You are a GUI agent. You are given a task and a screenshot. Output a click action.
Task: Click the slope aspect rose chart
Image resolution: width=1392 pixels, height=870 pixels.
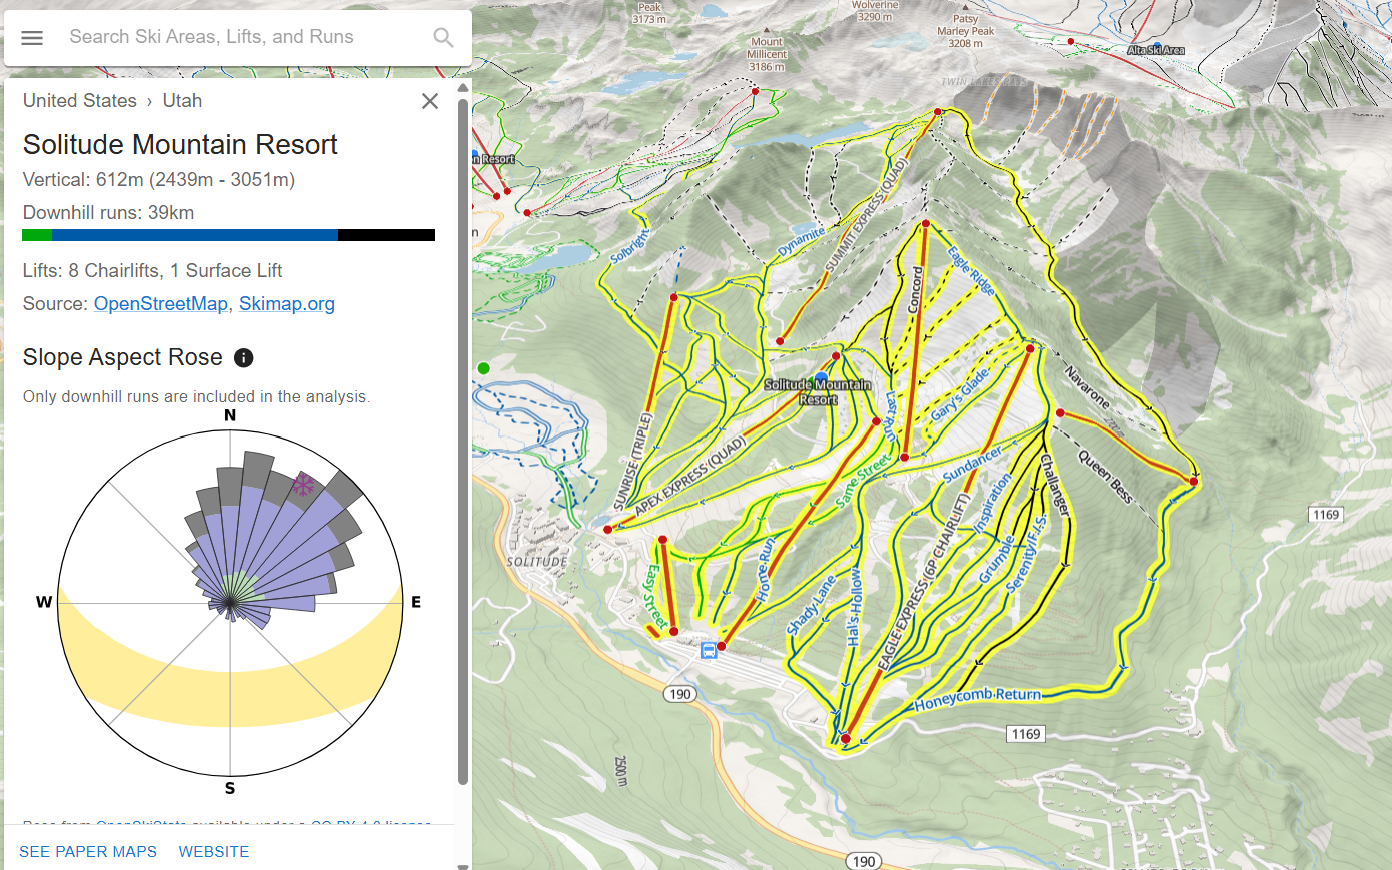pos(230,603)
